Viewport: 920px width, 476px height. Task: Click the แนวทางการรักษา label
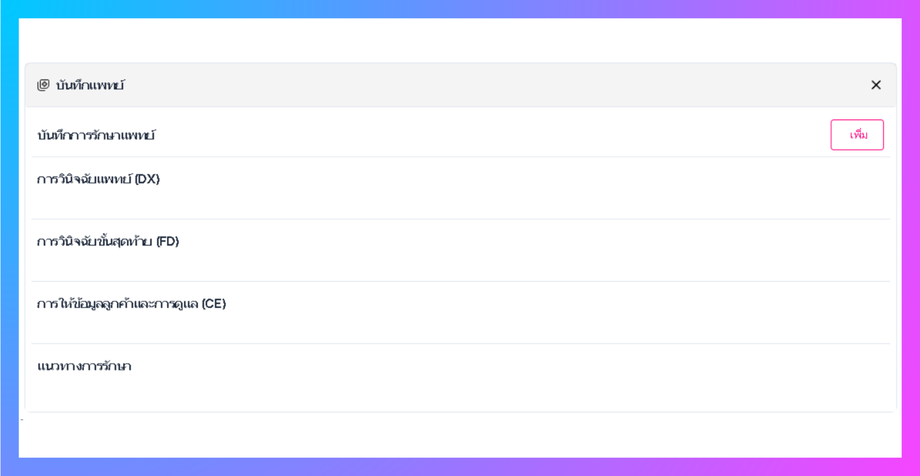click(84, 366)
